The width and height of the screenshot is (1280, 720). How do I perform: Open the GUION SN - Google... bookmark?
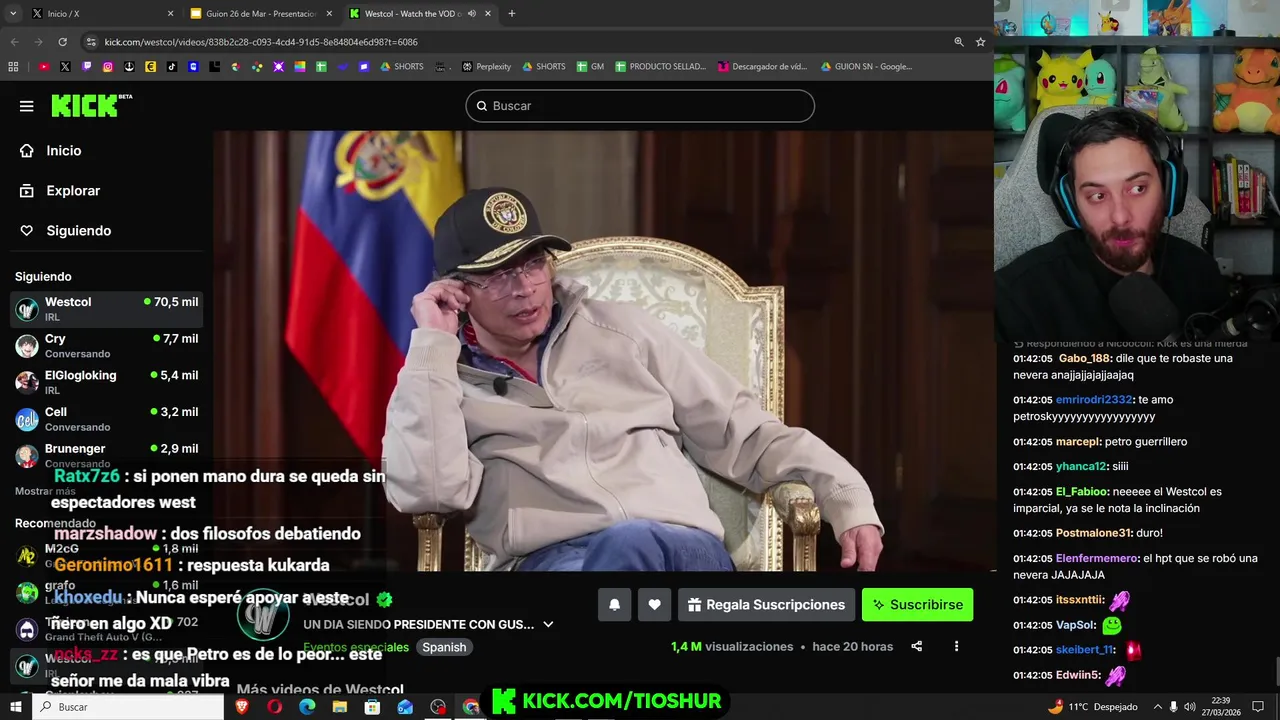point(866,67)
